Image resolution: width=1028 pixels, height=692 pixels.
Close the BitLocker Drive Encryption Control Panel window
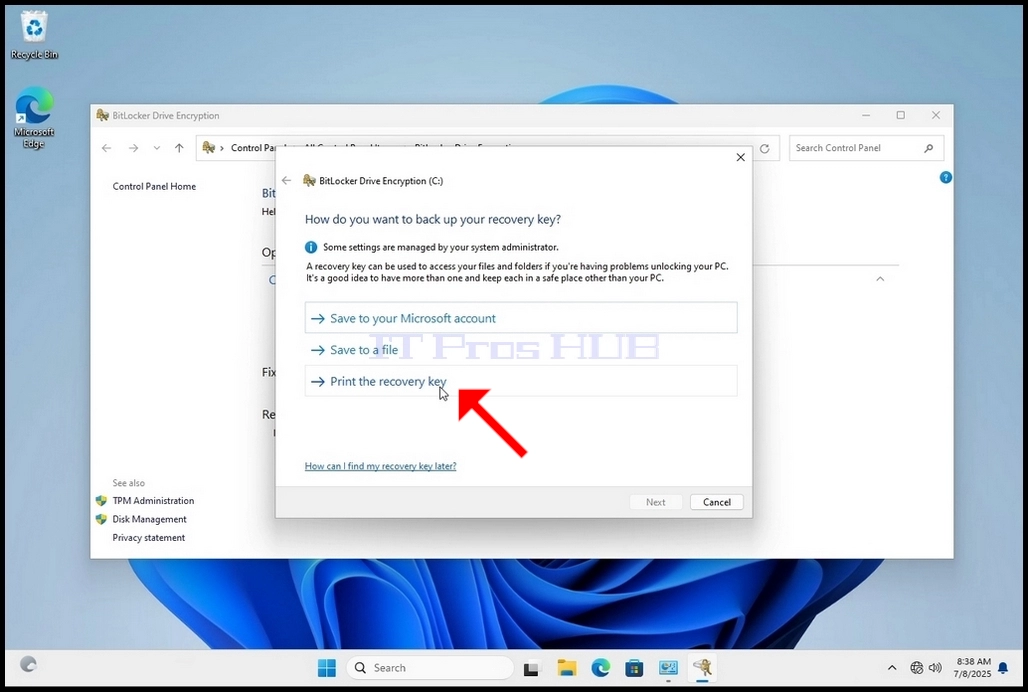click(x=936, y=115)
